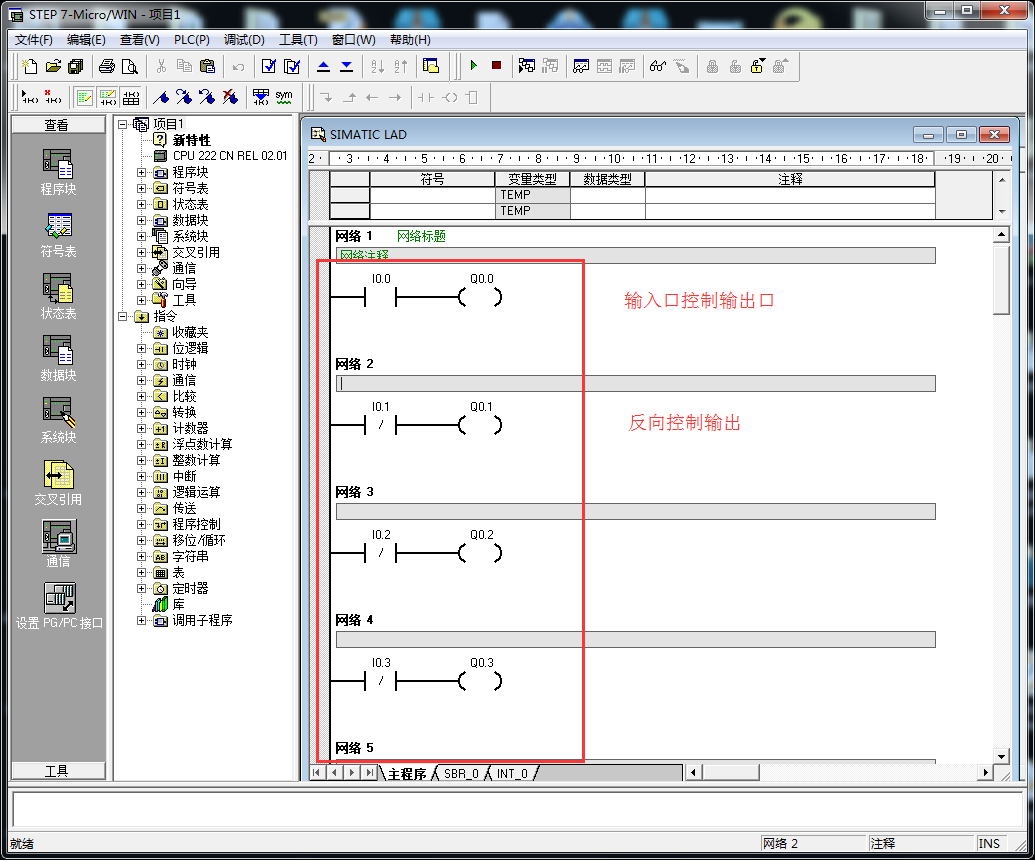Select CPU 222 CN REL 02.01 item
This screenshot has height=860, width=1035.
pyautogui.click(x=229, y=156)
